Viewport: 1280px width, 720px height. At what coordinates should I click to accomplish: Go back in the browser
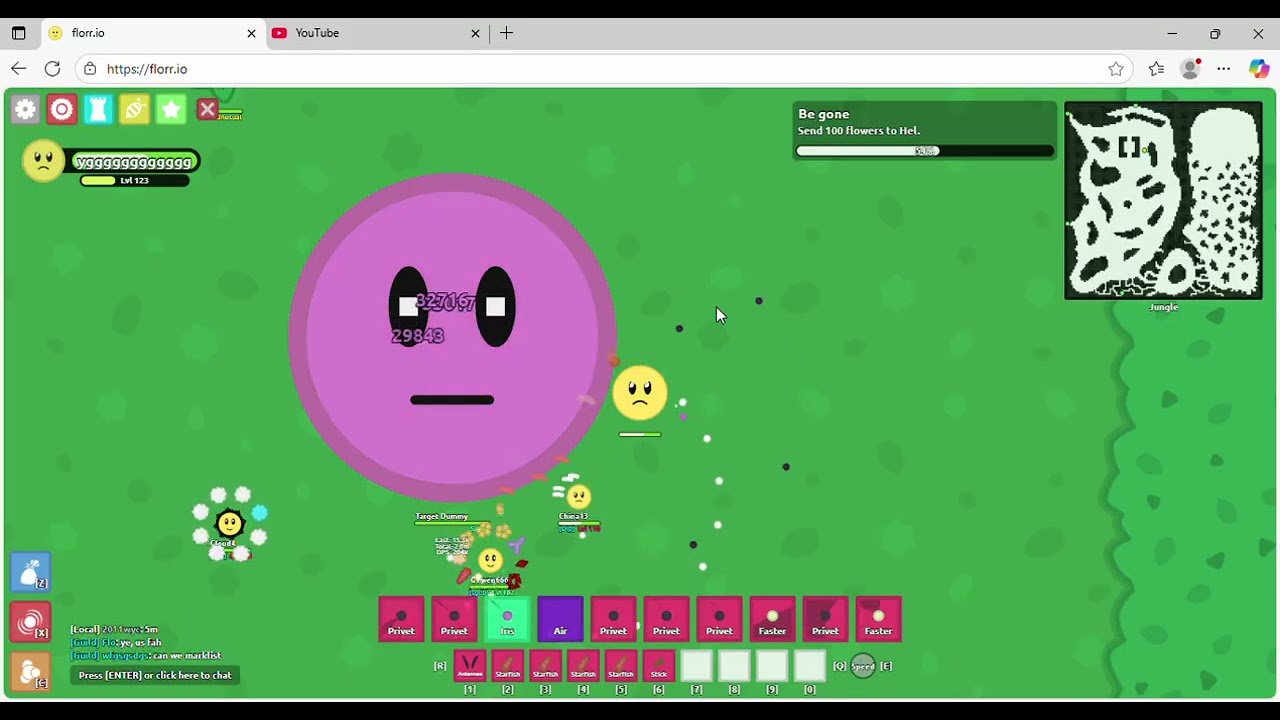[x=18, y=69]
